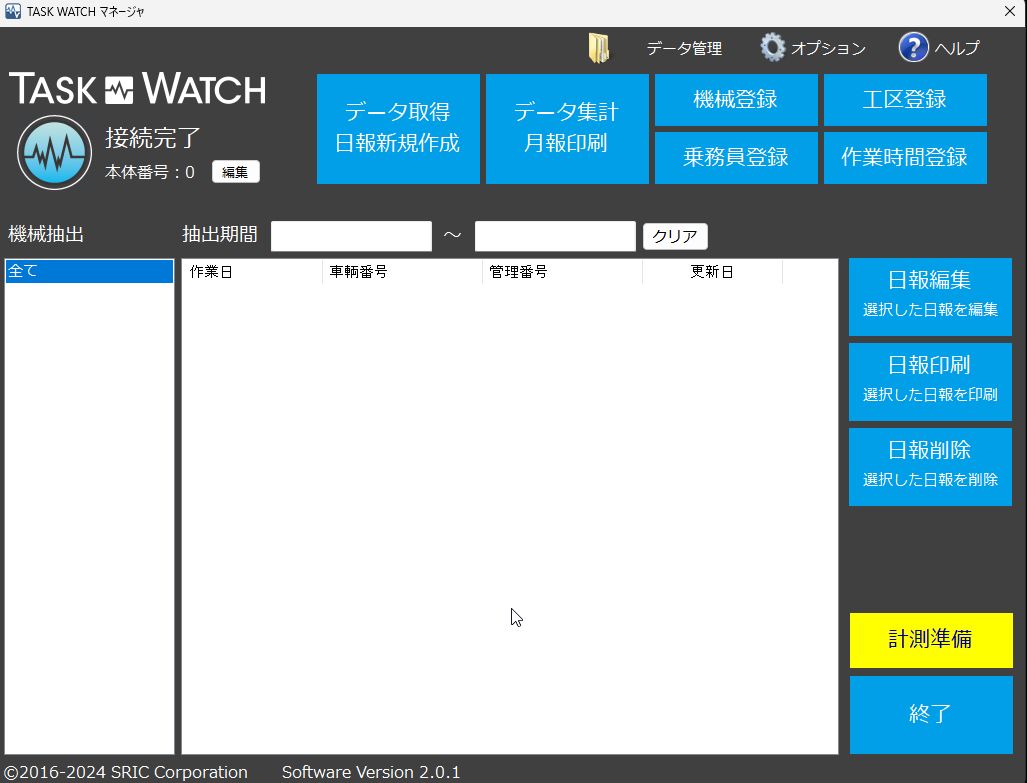Select 全て in the machine list
Viewport: 1027px width, 783px height.
click(89, 271)
